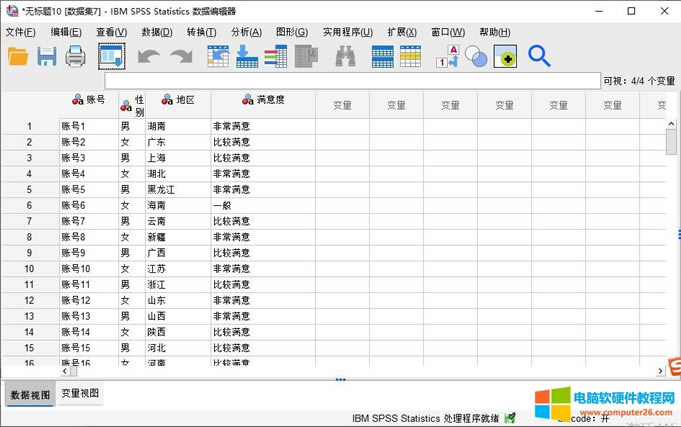Save the dataset with the floppy disk icon
Screen dimensions: 681x427
coord(47,57)
